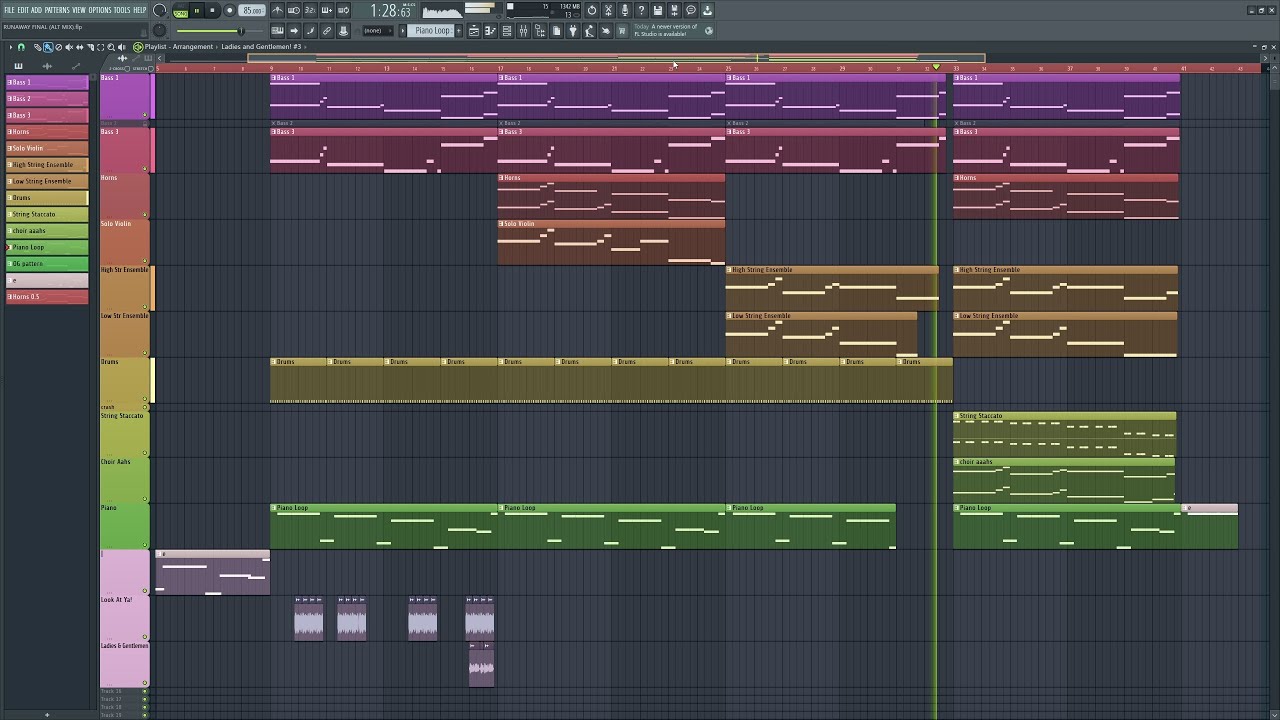Viewport: 1280px width, 720px height.
Task: Click the save project floppy icon
Action: (x=658, y=10)
